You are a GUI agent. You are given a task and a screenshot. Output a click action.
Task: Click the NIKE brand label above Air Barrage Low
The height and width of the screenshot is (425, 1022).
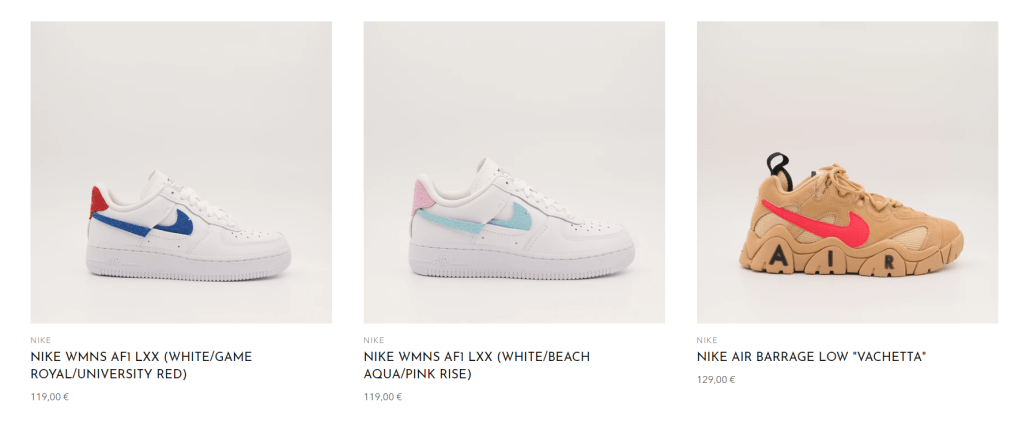click(x=706, y=340)
